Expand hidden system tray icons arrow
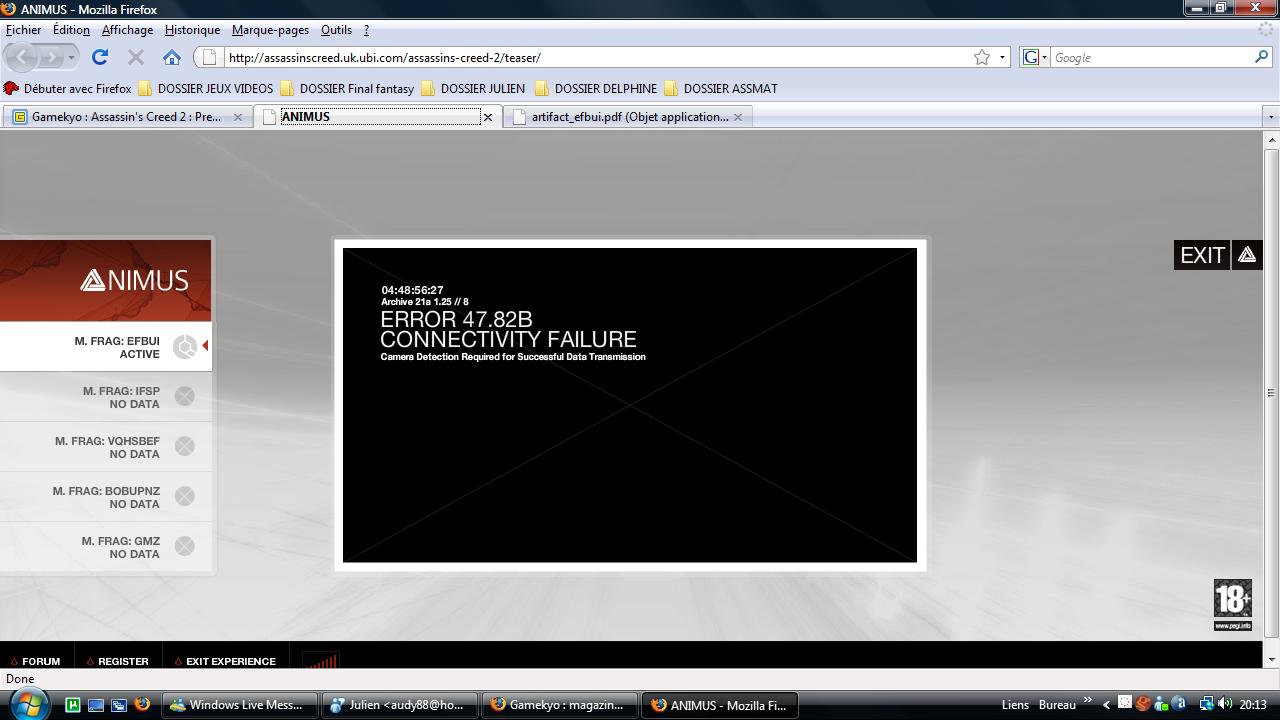Viewport: 1280px width, 720px height. [1106, 704]
